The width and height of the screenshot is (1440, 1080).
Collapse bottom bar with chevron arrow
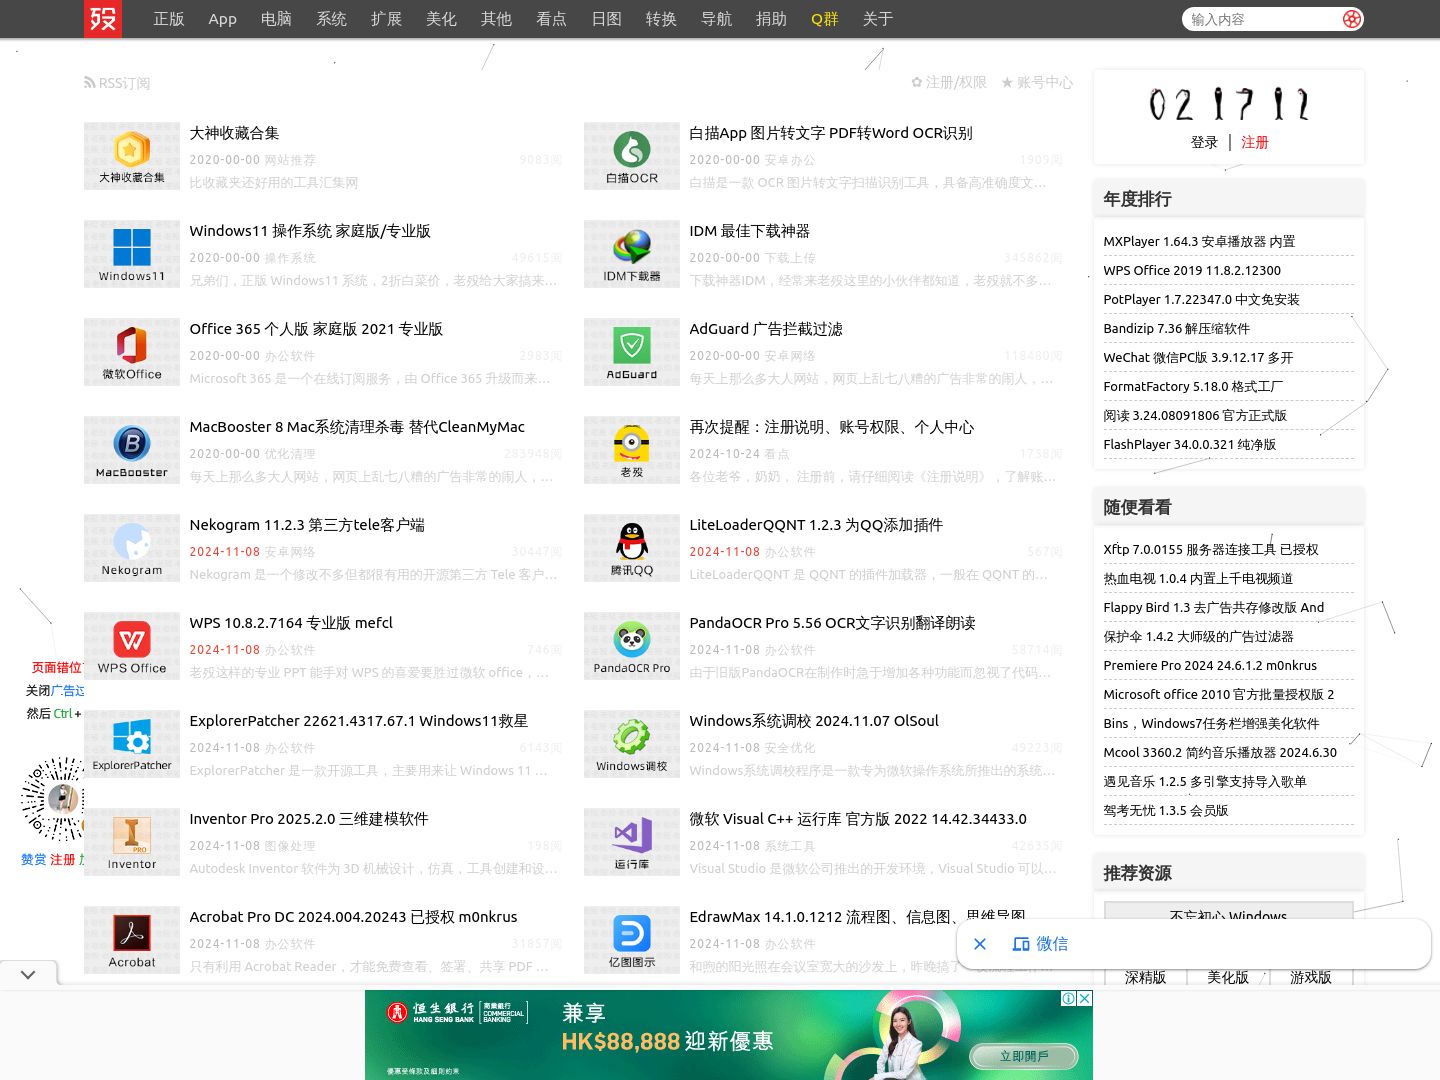[28, 974]
